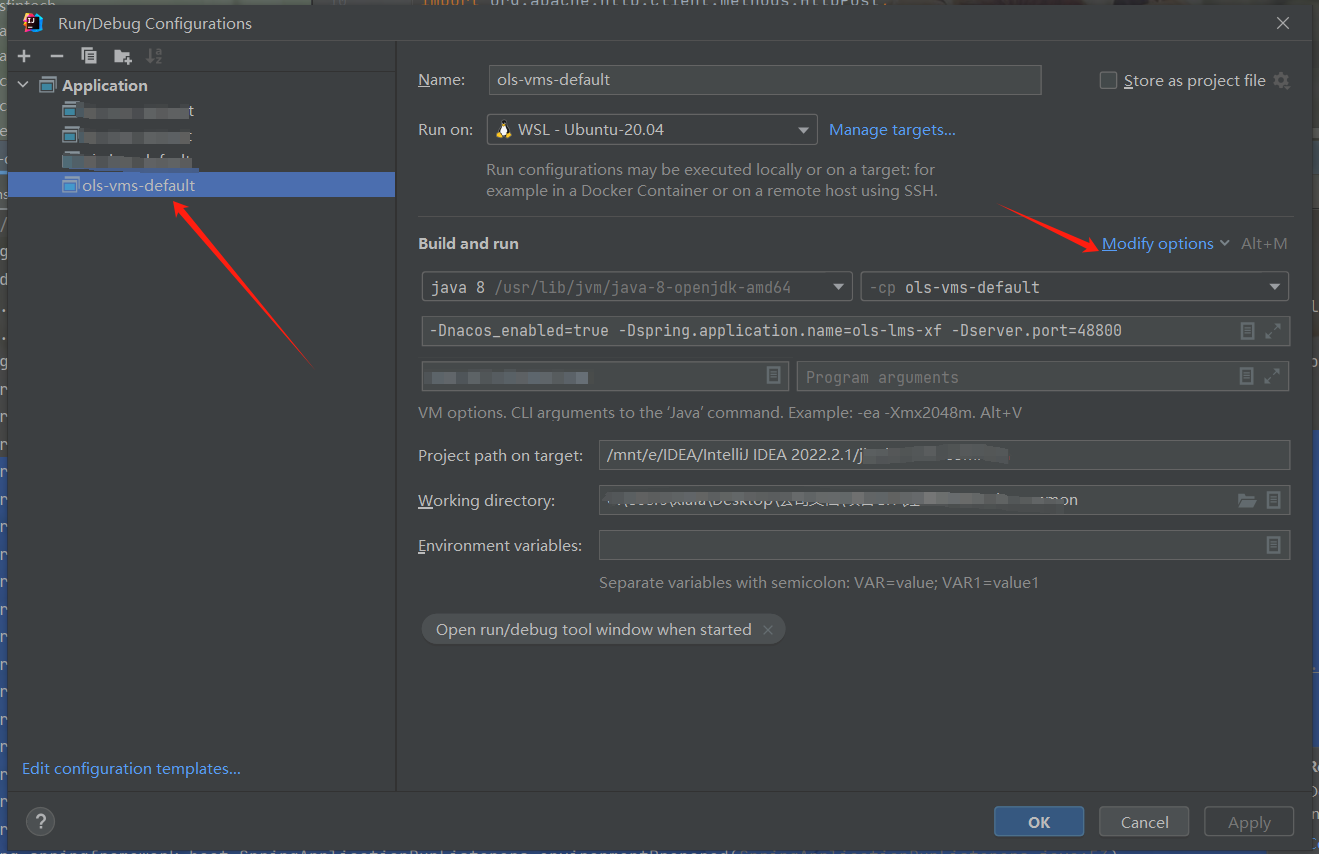Viewport: 1319px width, 854px height.
Task: Open Program arguments macro list icon
Action: point(1246,377)
